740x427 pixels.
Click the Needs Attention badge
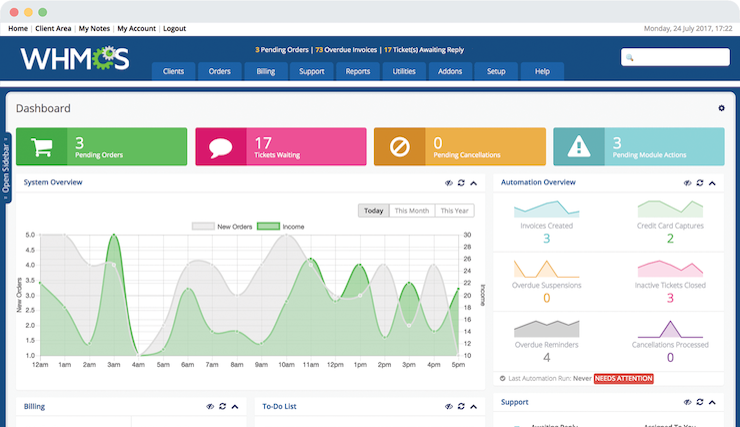coord(623,379)
